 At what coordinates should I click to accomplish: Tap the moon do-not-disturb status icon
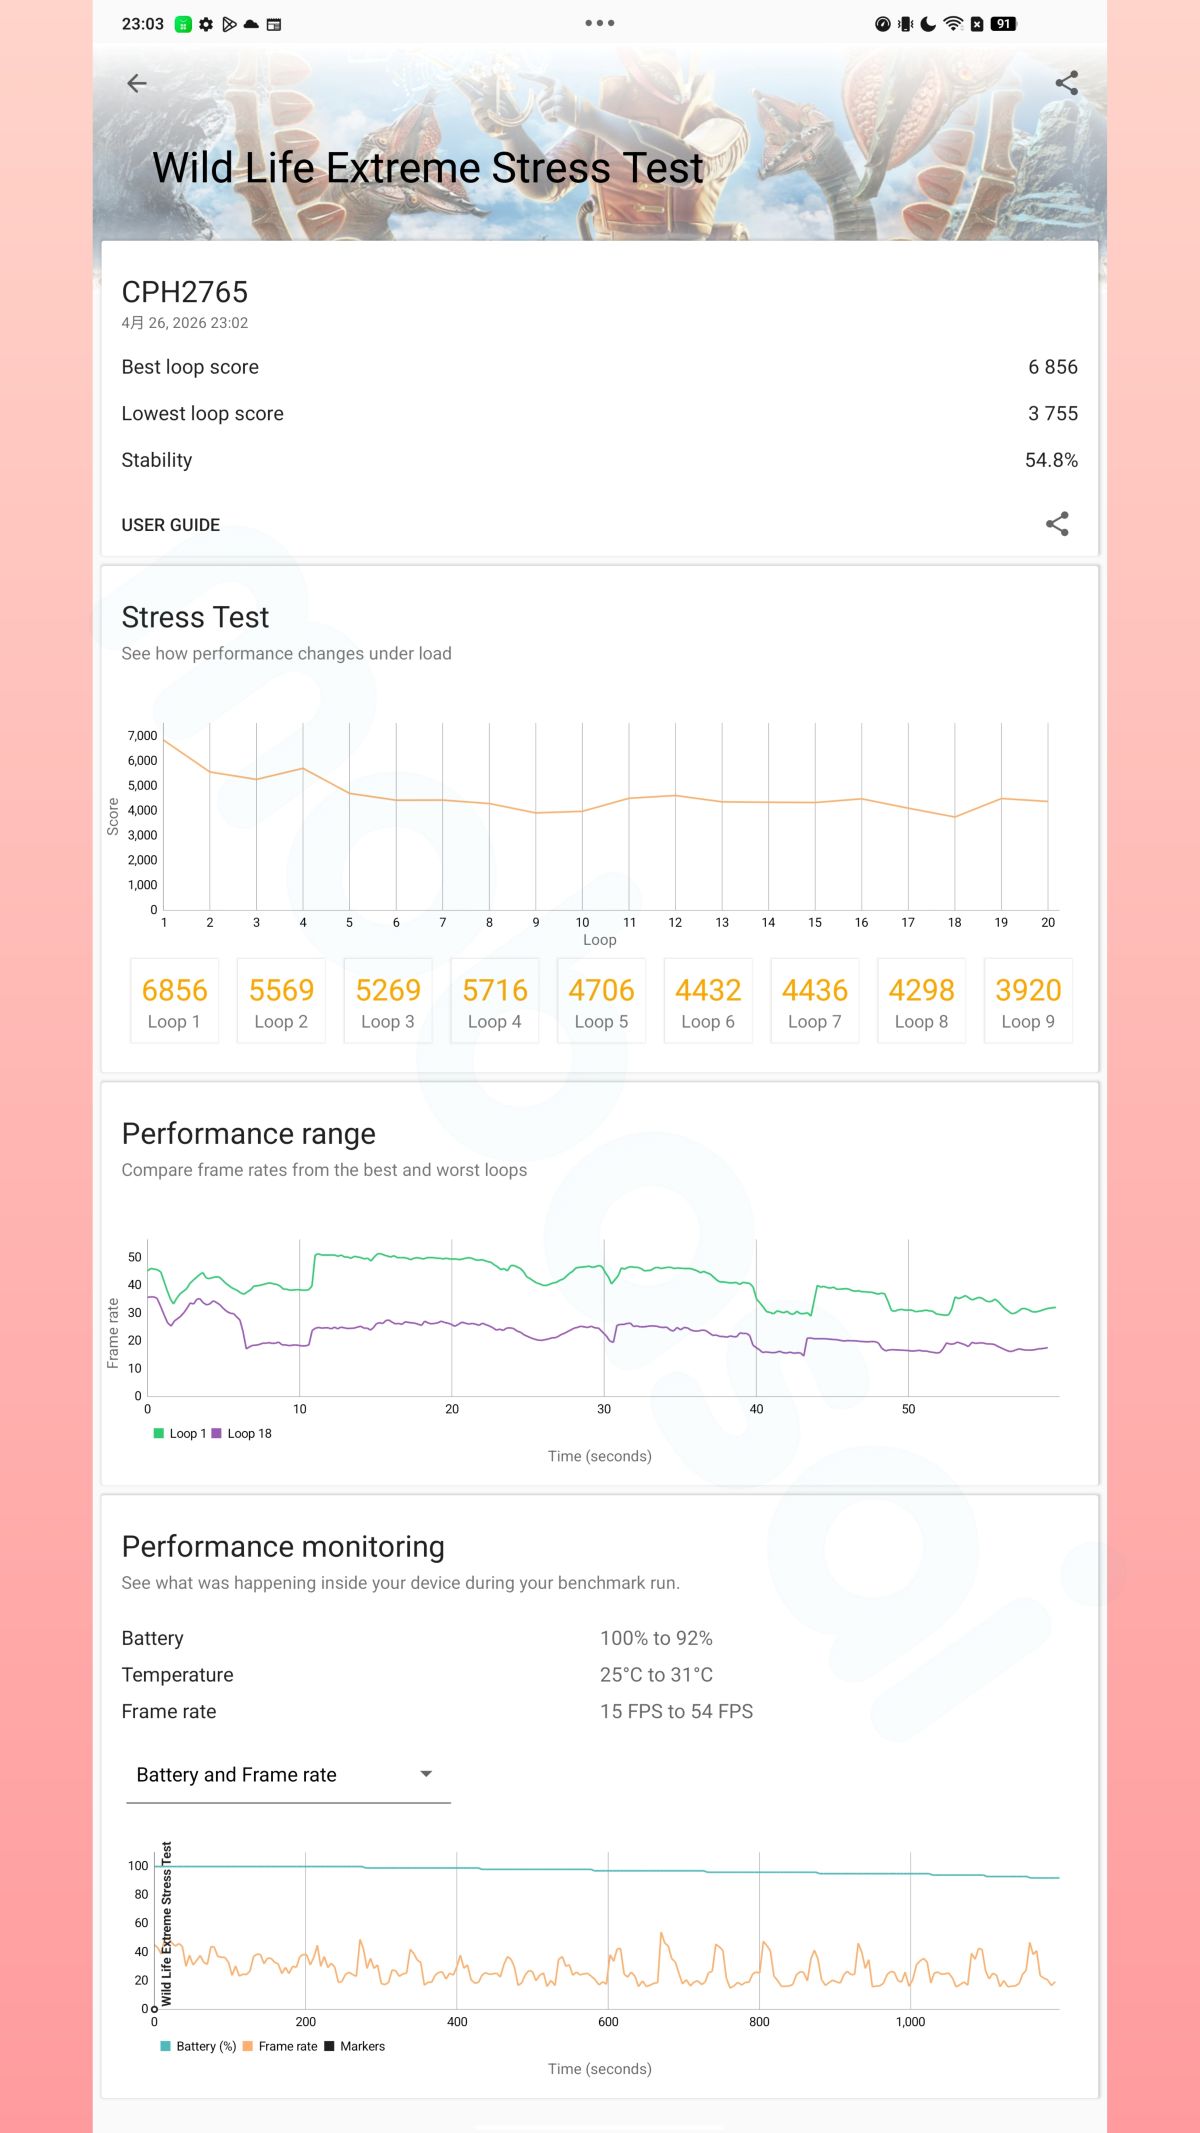point(929,24)
